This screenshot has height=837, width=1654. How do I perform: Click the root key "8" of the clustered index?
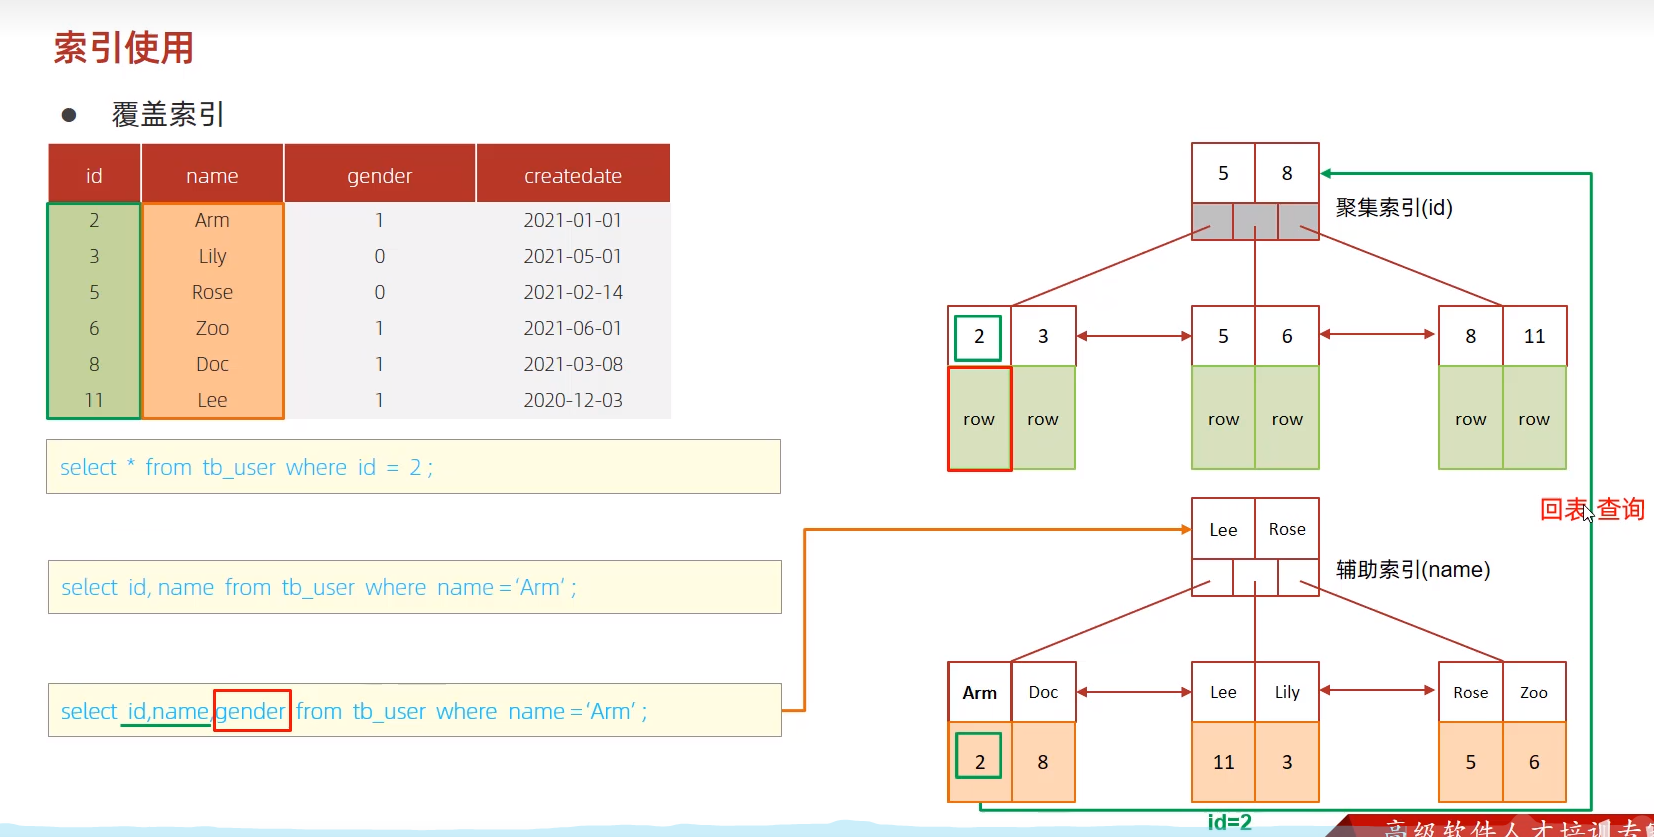point(1287,173)
